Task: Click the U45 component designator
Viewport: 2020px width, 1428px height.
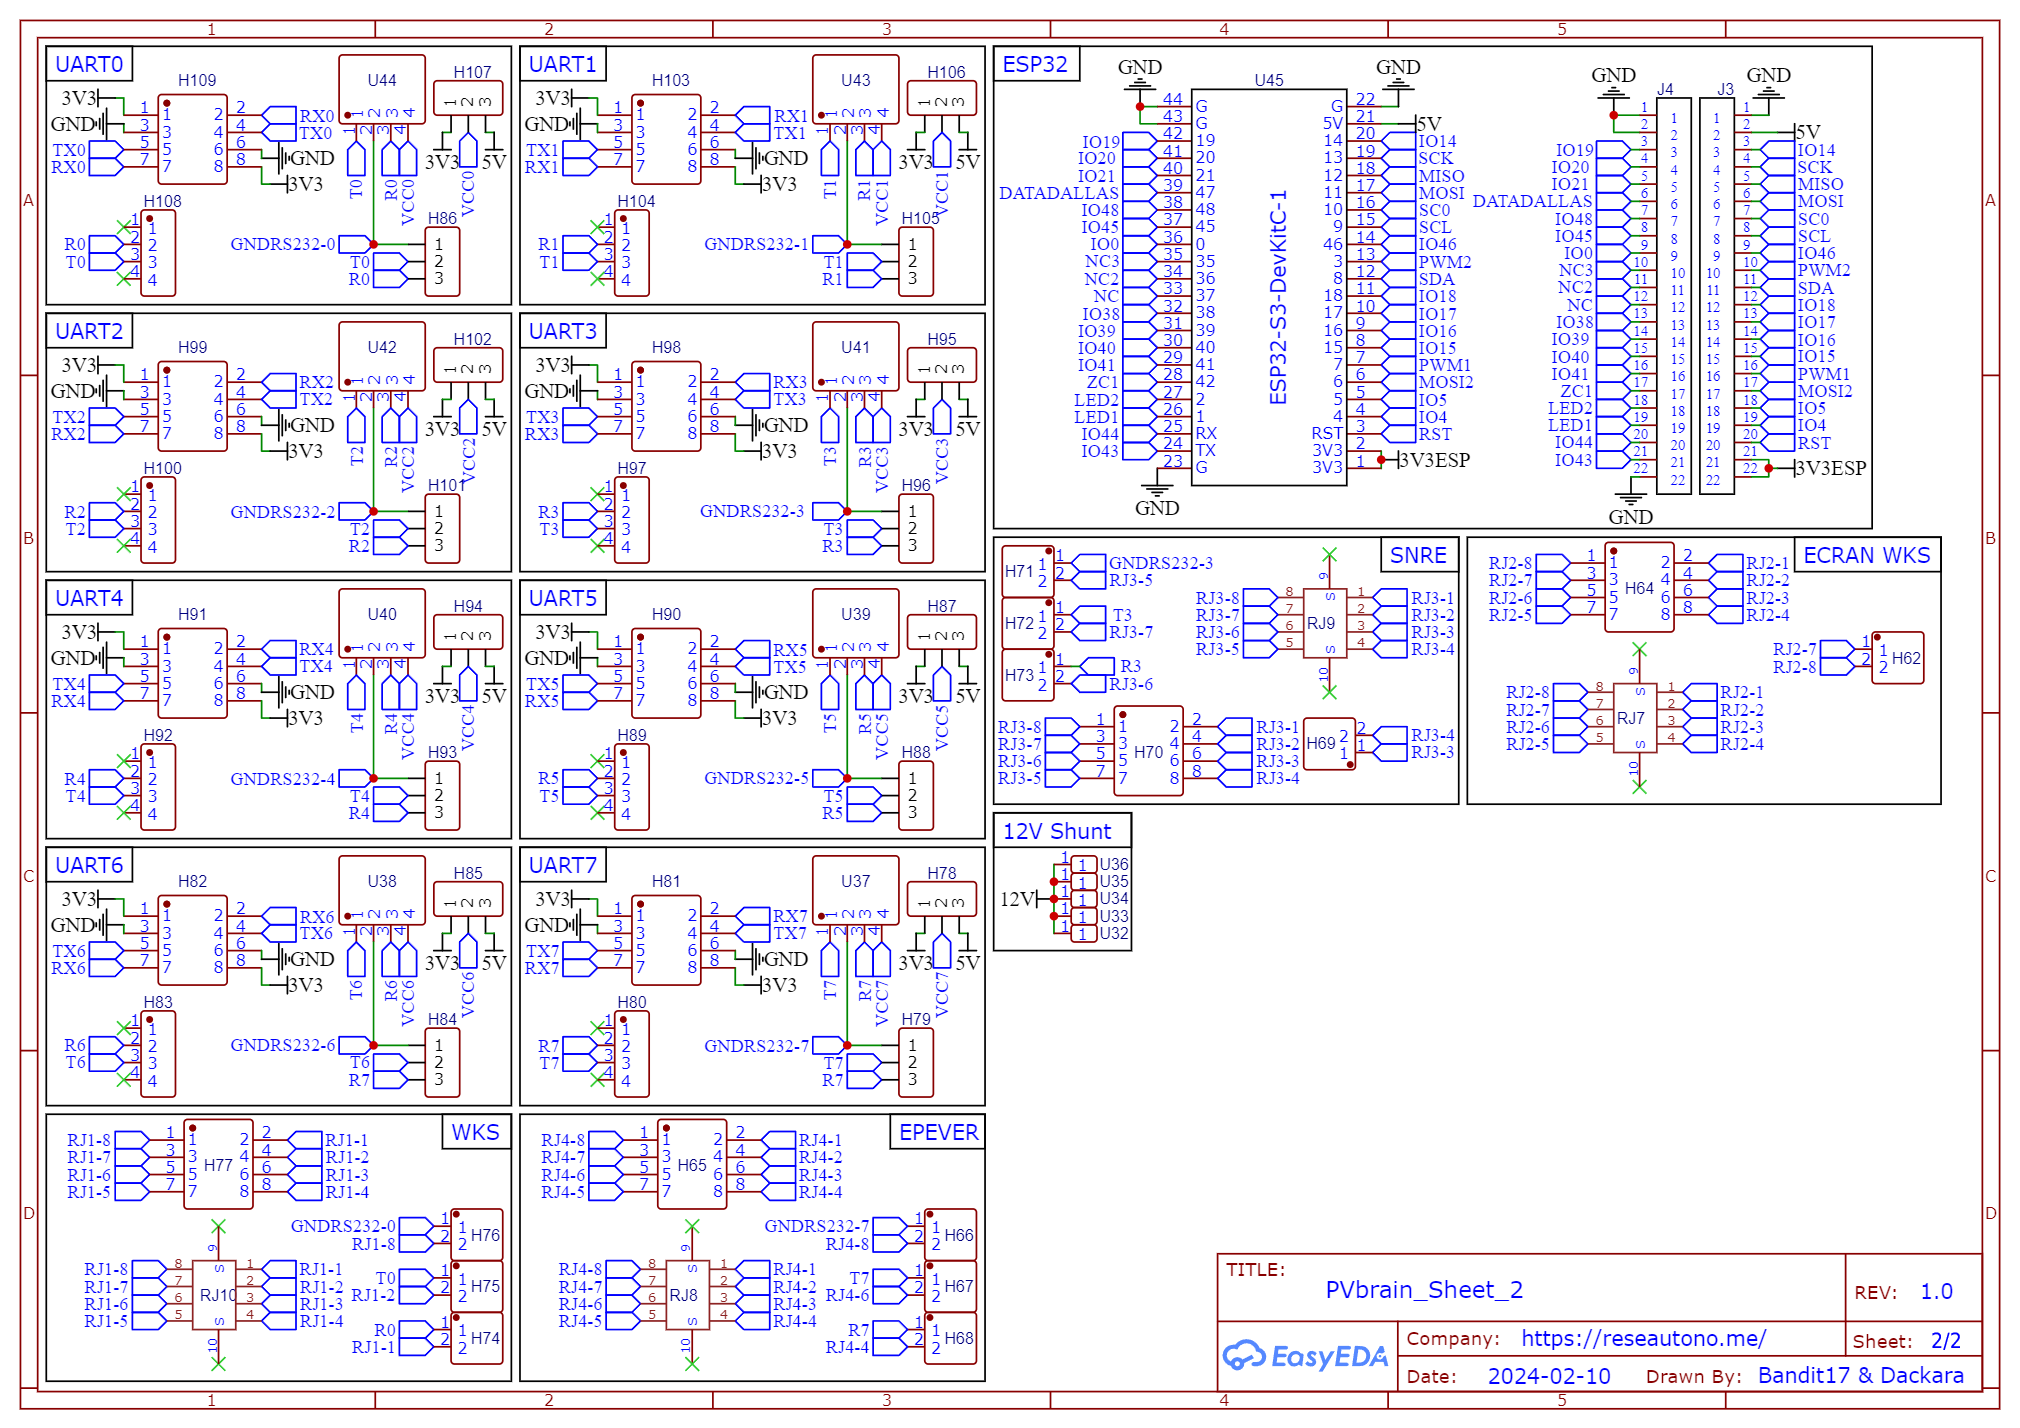Action: coord(1269,80)
